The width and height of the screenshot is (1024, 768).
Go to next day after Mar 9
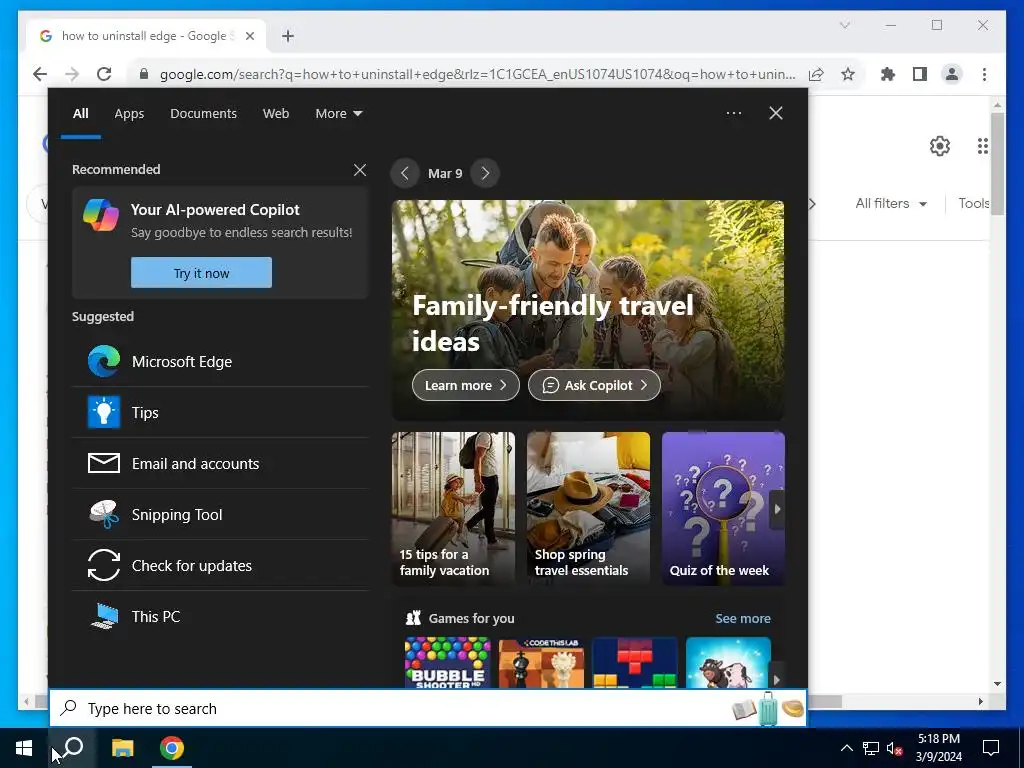tap(485, 173)
